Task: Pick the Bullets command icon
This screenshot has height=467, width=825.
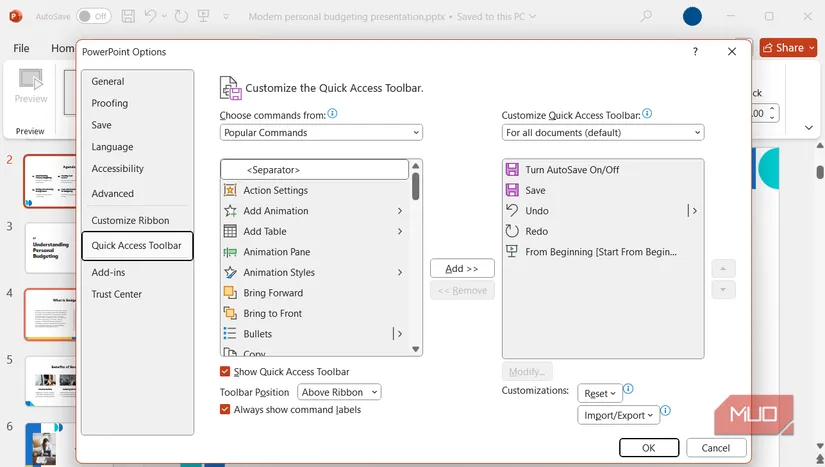Action: click(230, 333)
